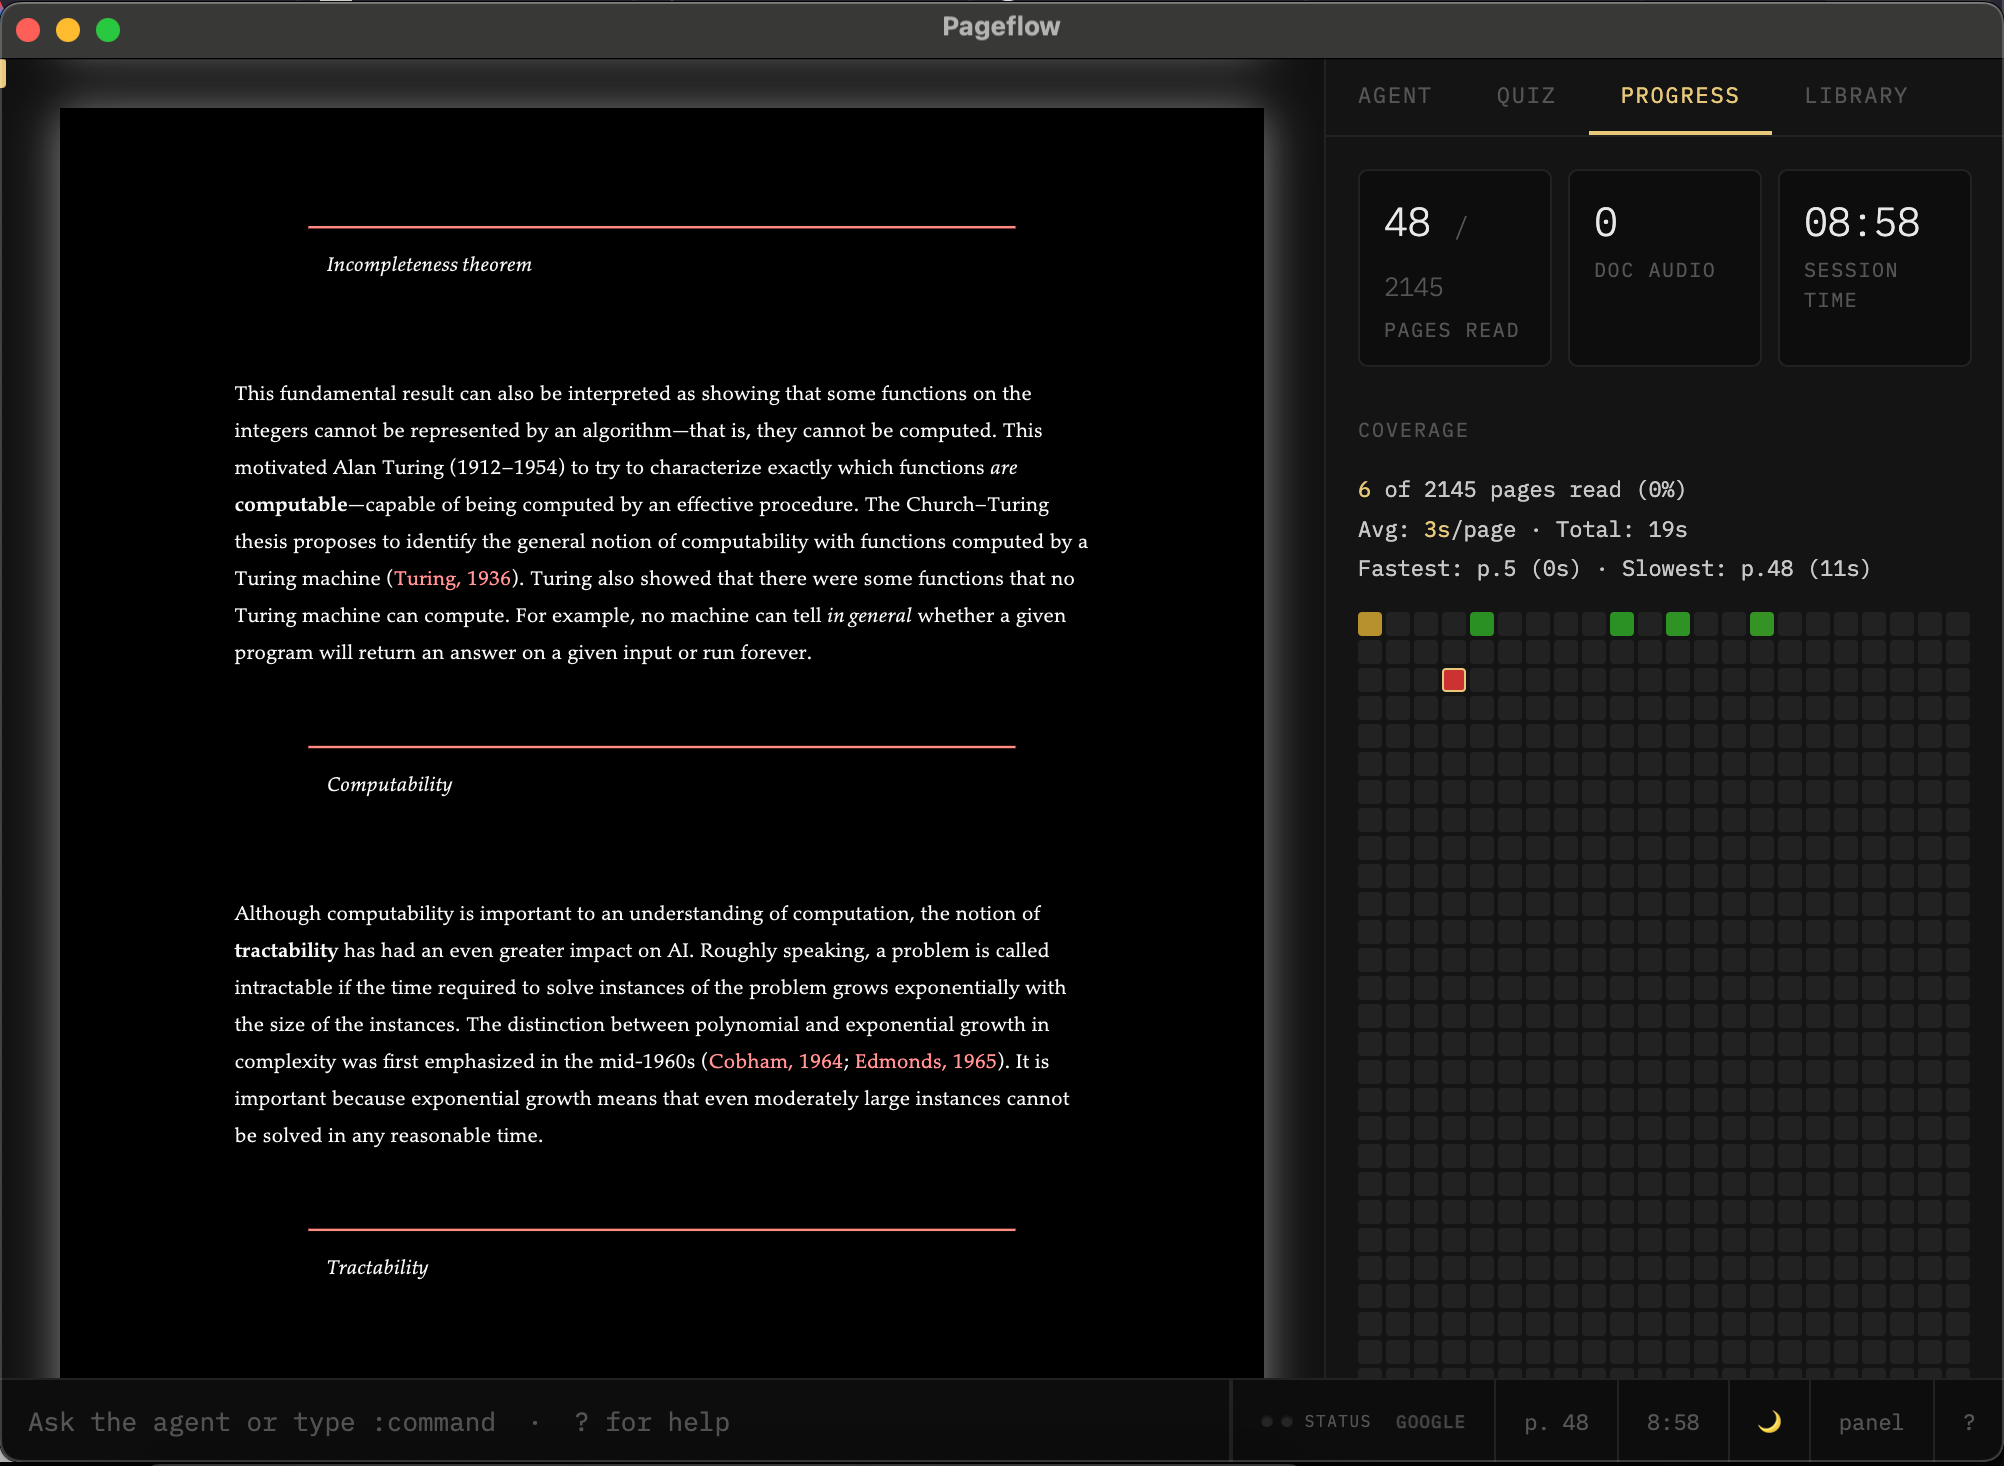
Task: Open the PAGES READ card details
Action: tap(1453, 268)
